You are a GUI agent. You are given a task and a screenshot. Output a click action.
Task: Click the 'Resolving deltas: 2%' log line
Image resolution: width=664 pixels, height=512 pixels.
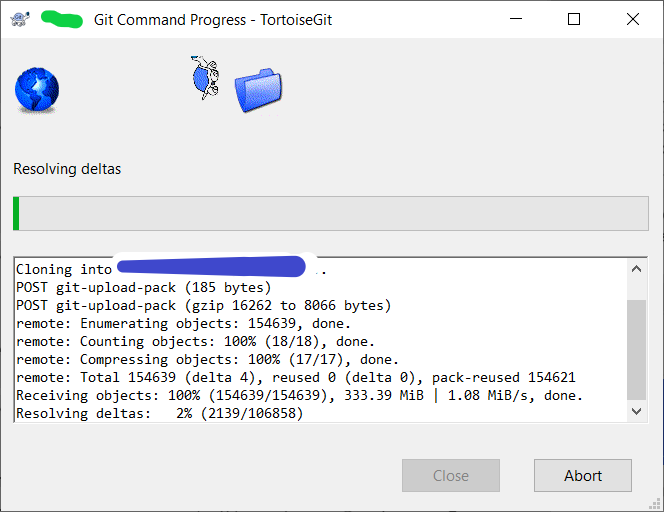pyautogui.click(x=160, y=413)
